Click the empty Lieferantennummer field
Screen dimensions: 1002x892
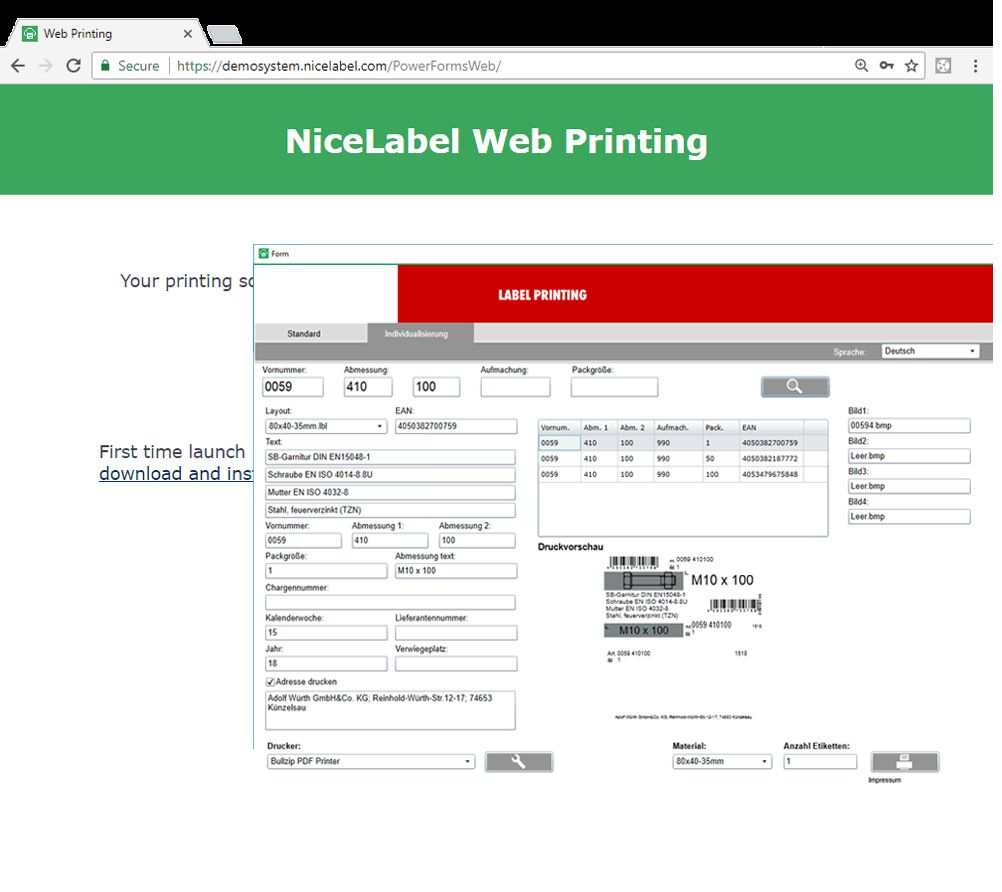[456, 633]
